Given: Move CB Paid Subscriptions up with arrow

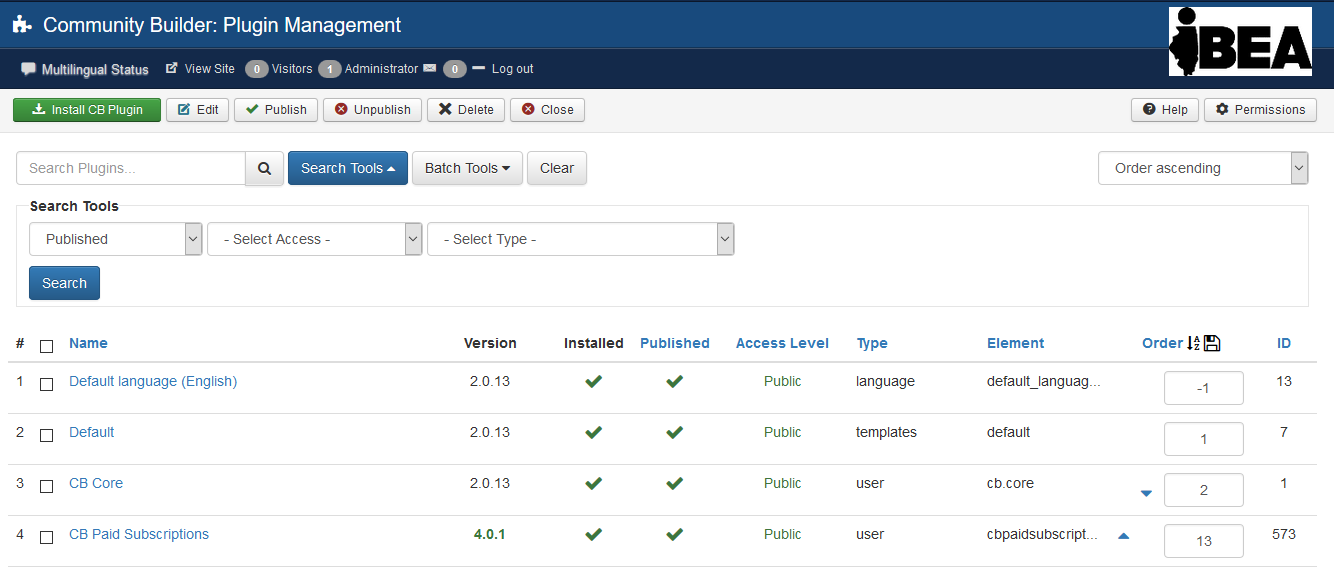Looking at the screenshot, I should [1123, 536].
